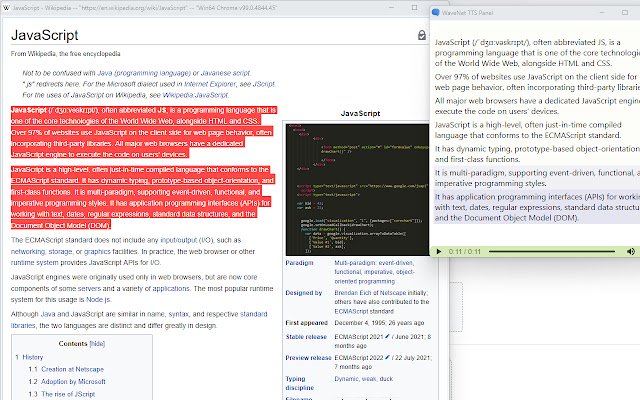Mute the audio using the speaker icon
The image size is (640, 400).
pos(630,250)
